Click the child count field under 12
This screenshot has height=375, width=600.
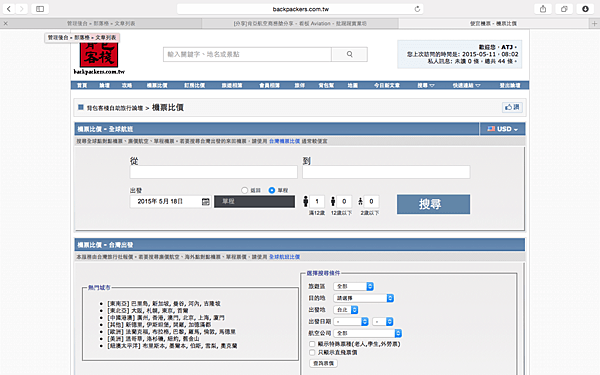point(344,201)
